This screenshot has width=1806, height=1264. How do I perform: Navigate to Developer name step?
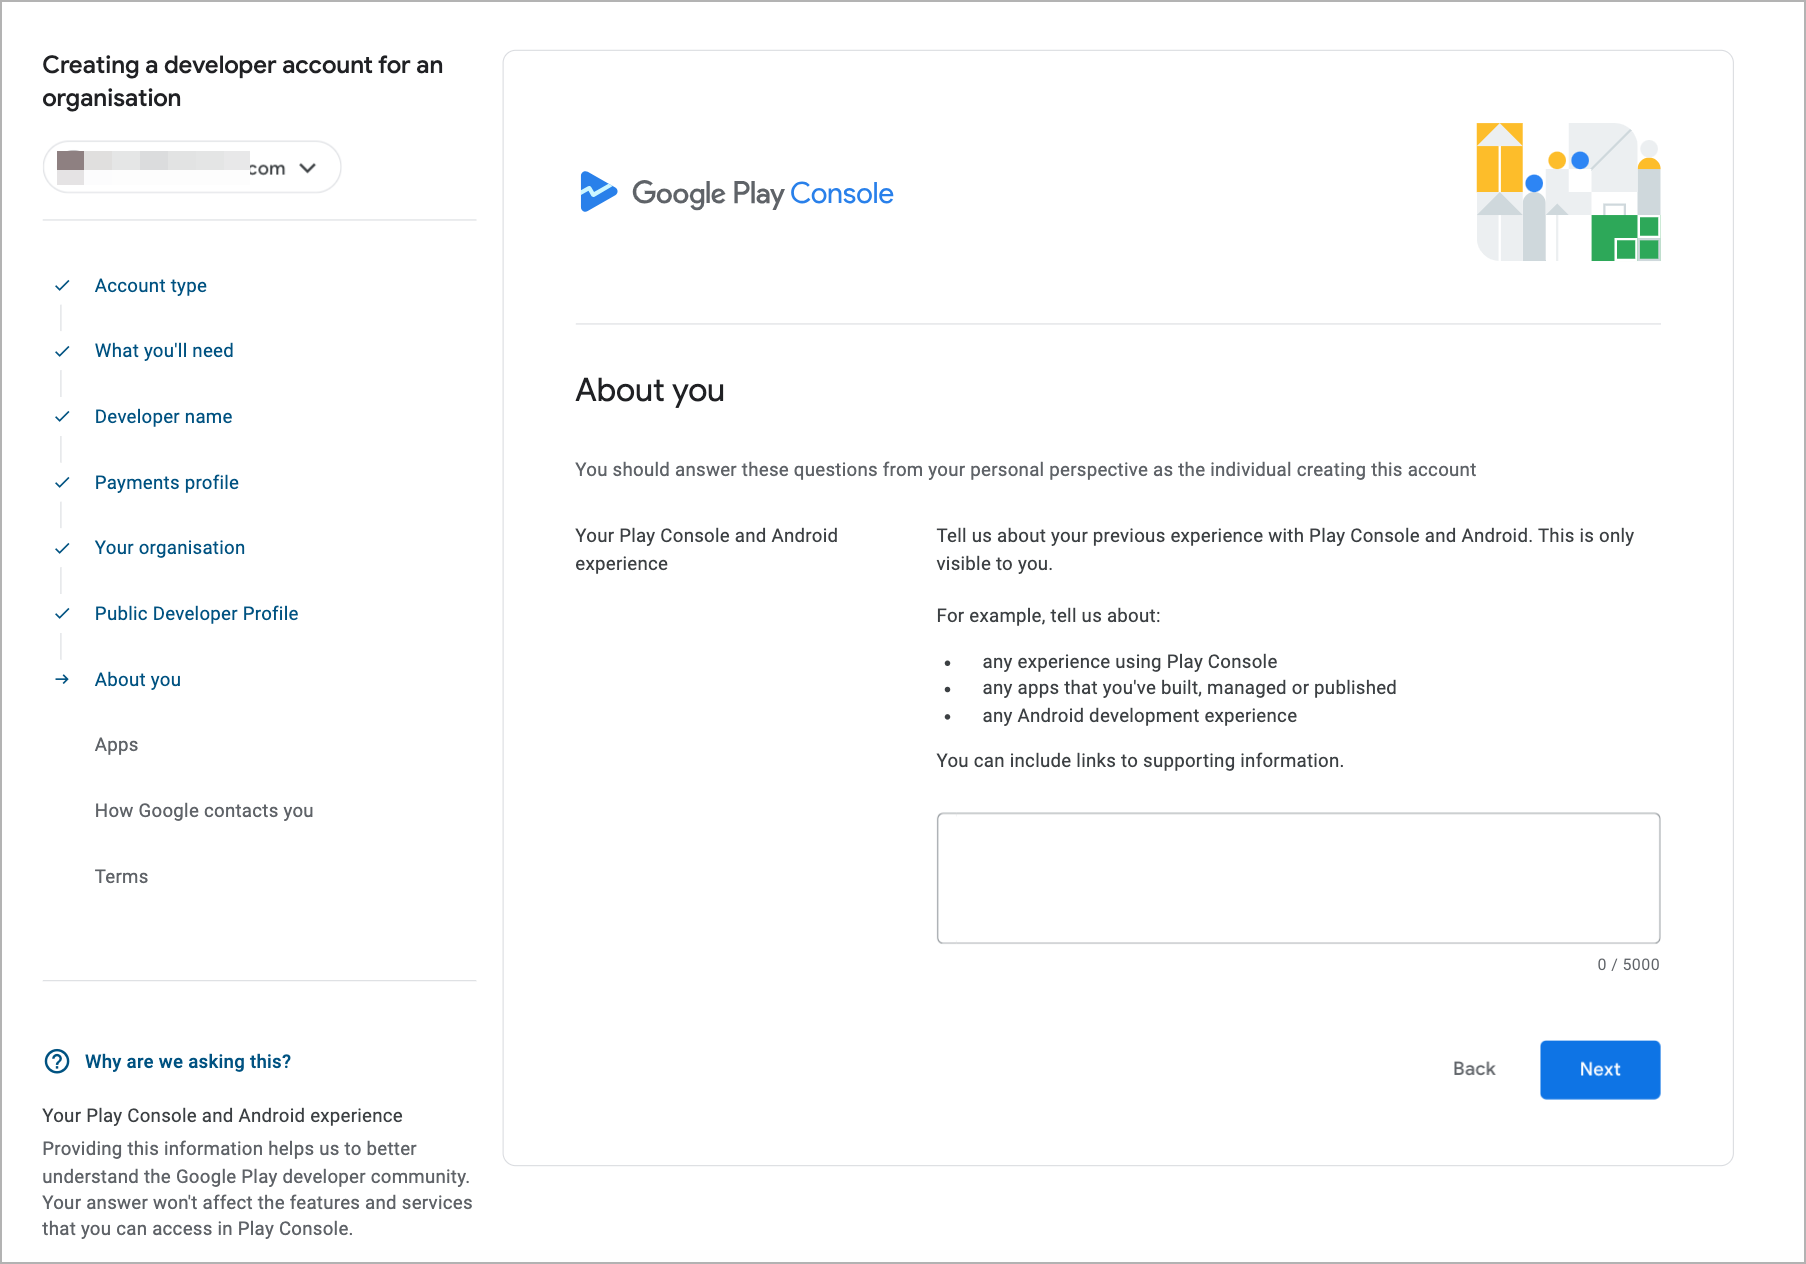[163, 417]
